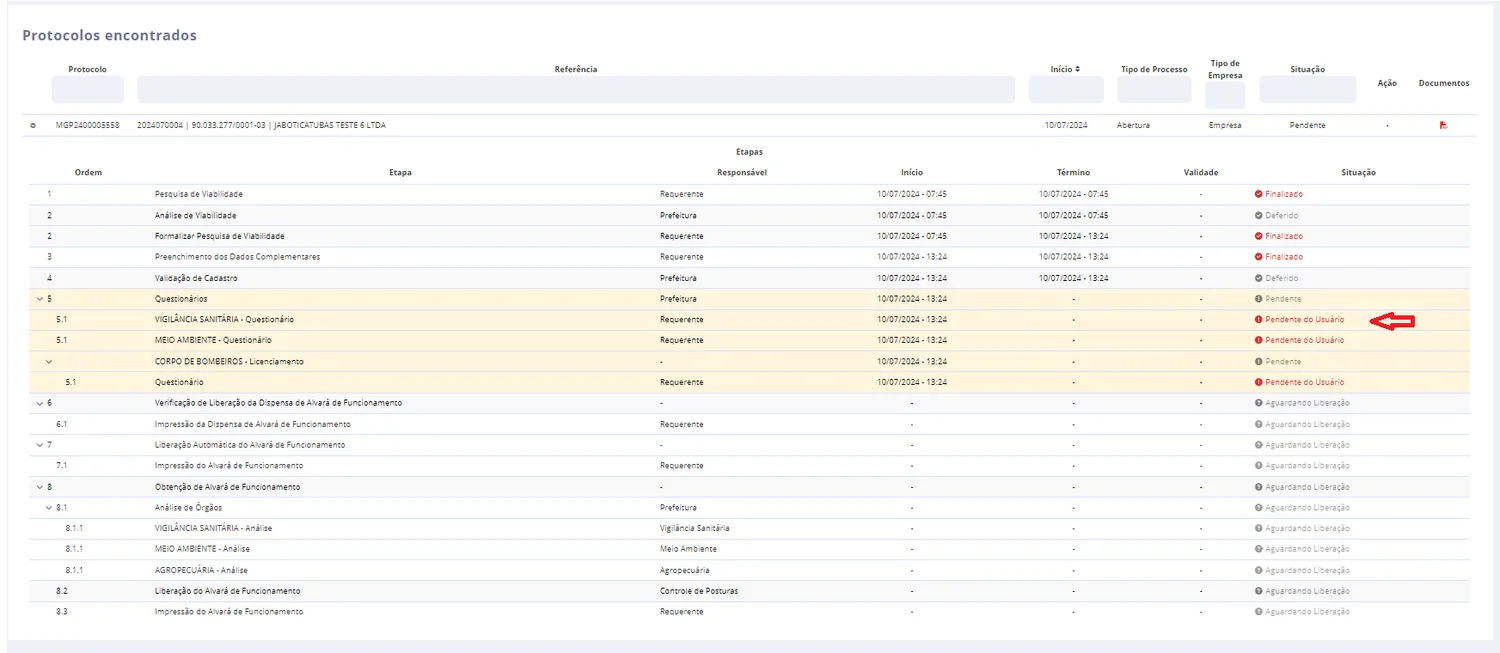Click the Finalizado check icon for Pesquisa de Viabilidade
This screenshot has width=1500, height=653.
pyautogui.click(x=1259, y=194)
